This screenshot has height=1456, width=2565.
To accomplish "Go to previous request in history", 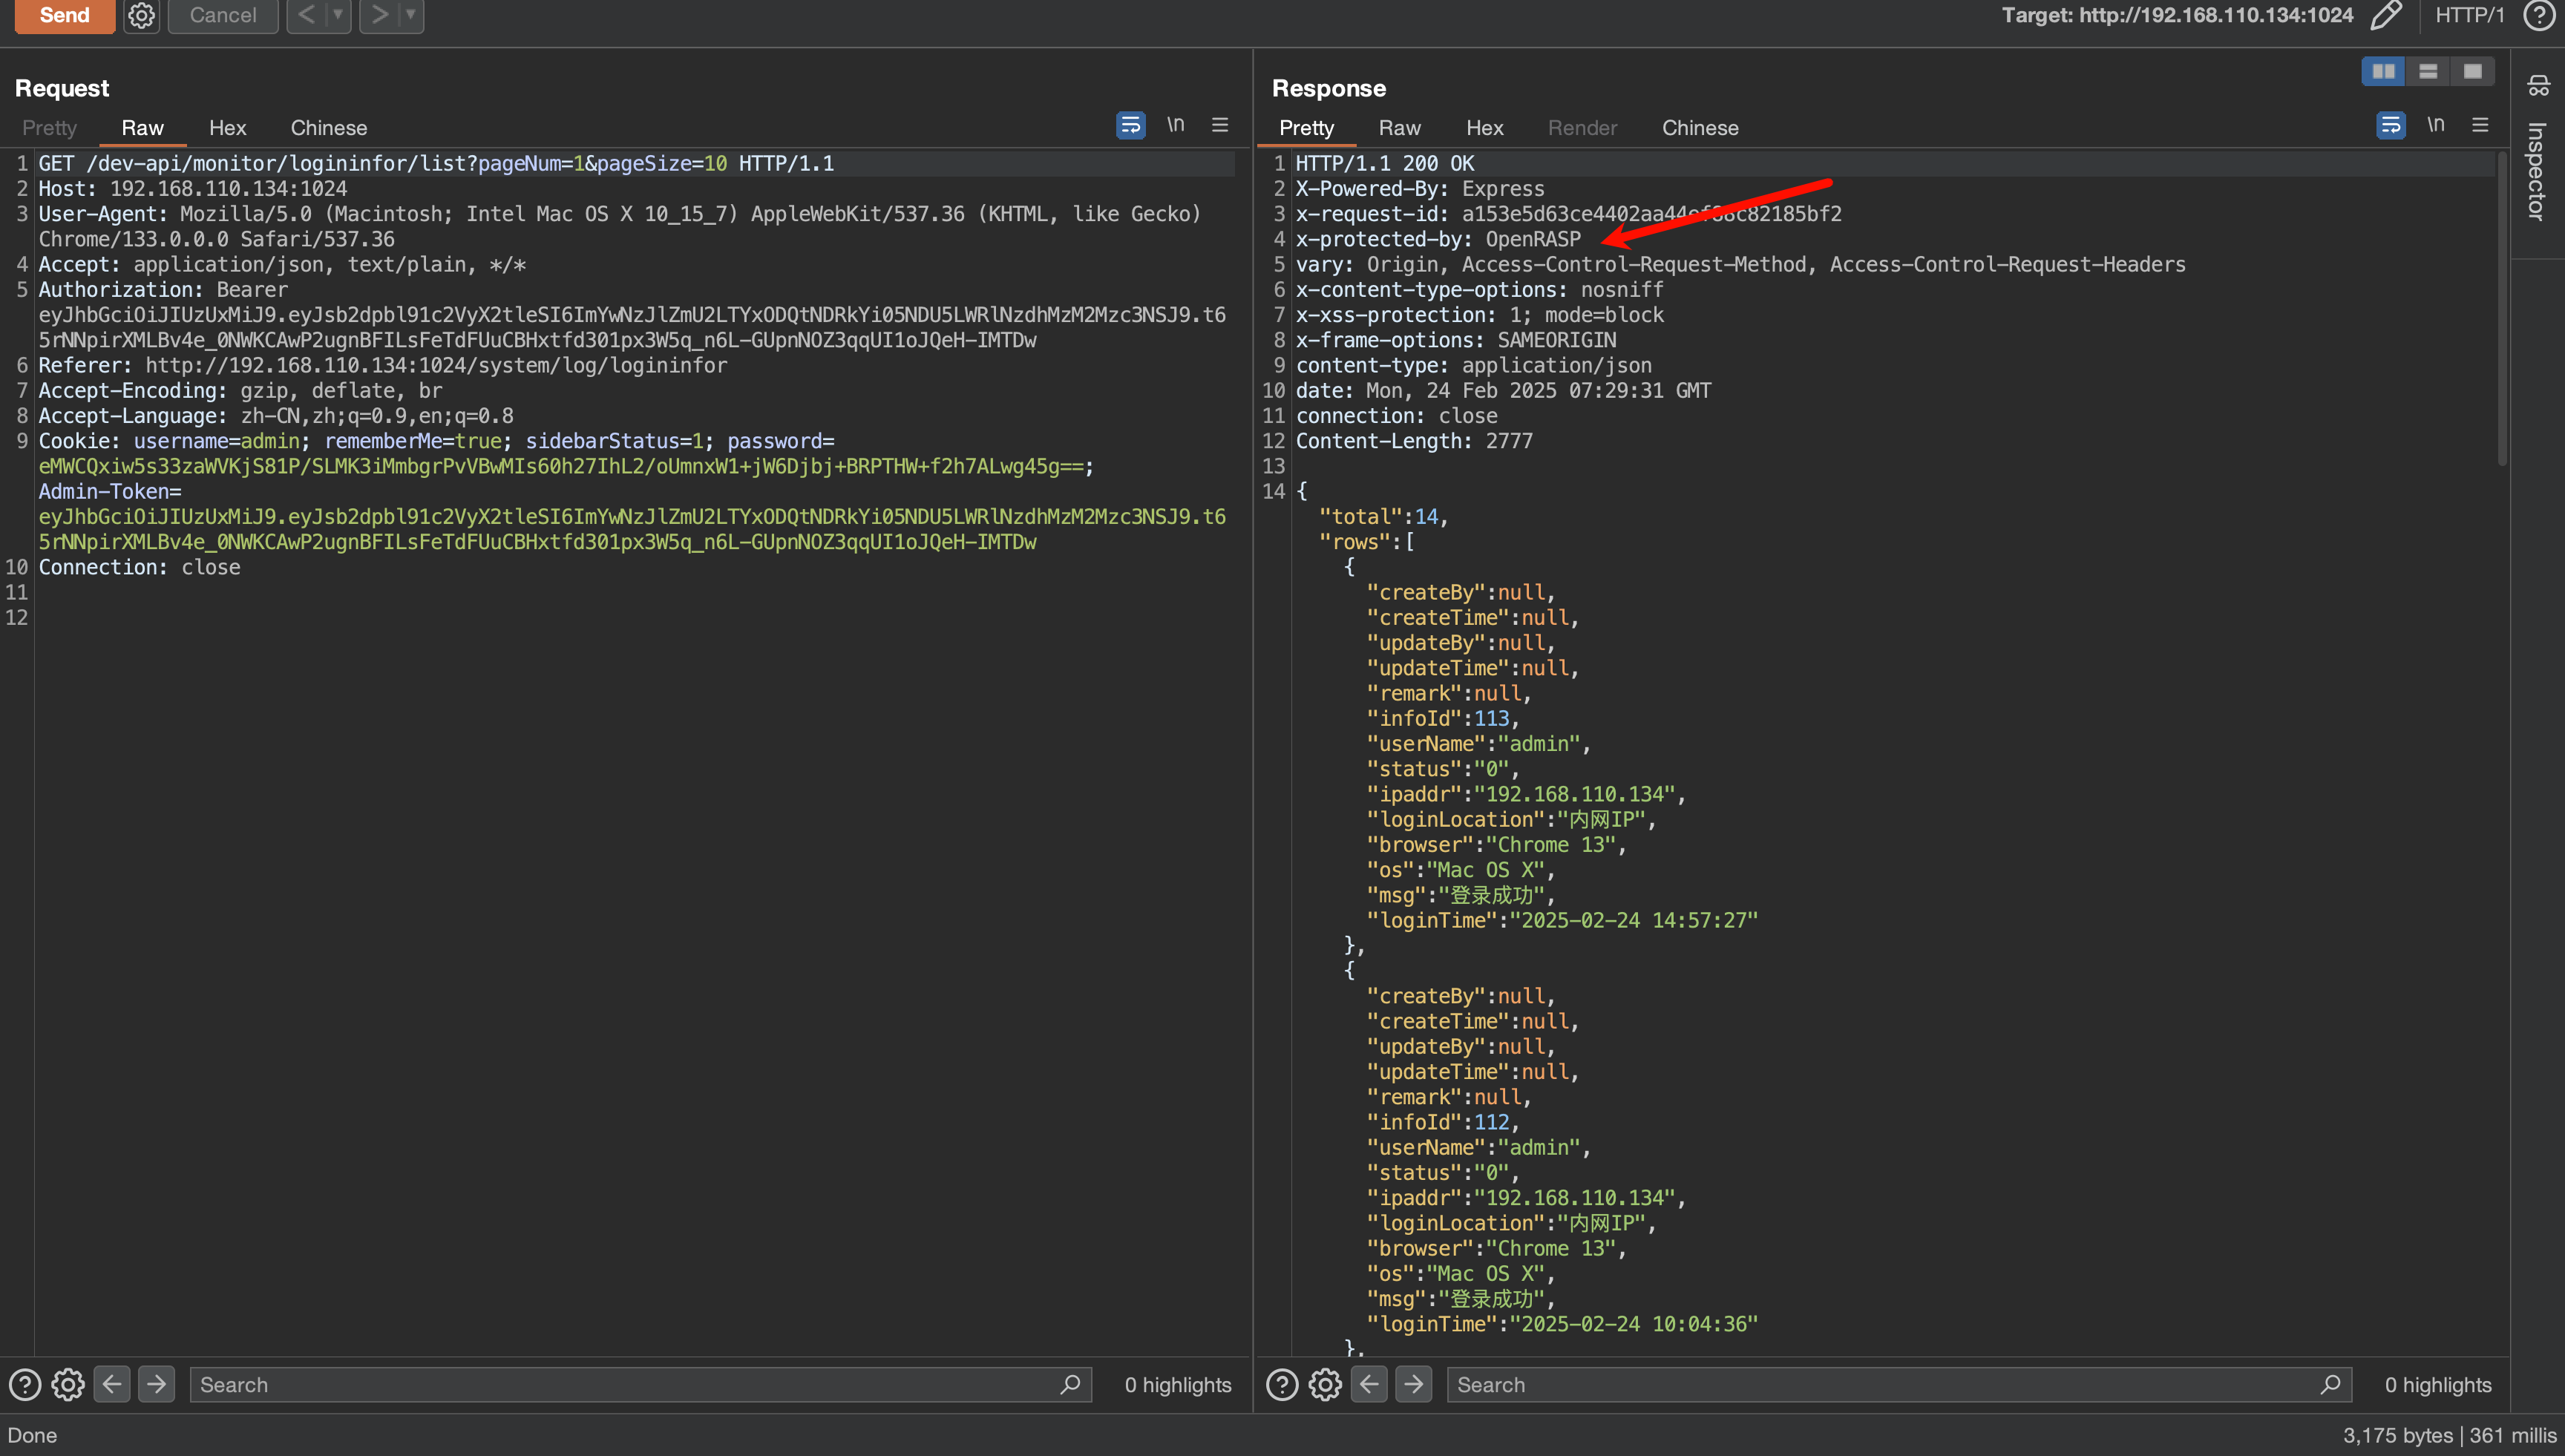I will click(x=307, y=15).
